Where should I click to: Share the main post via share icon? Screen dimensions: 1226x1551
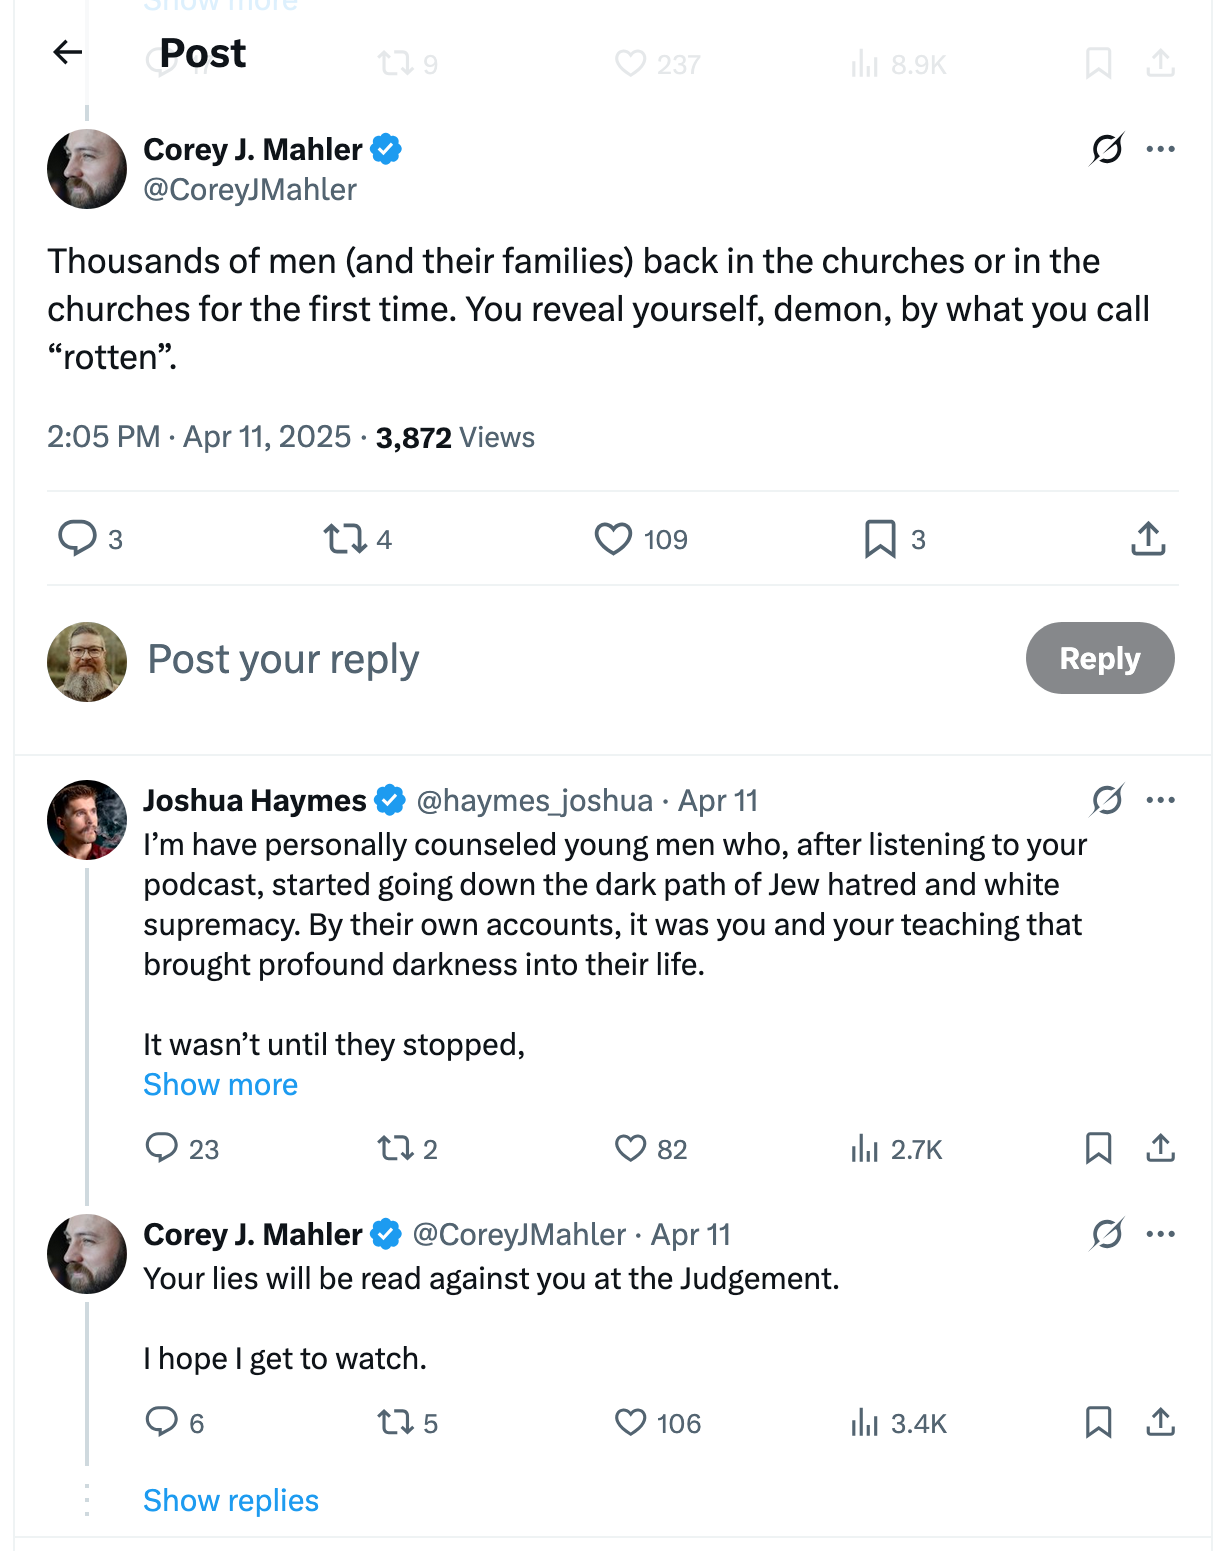(x=1148, y=539)
